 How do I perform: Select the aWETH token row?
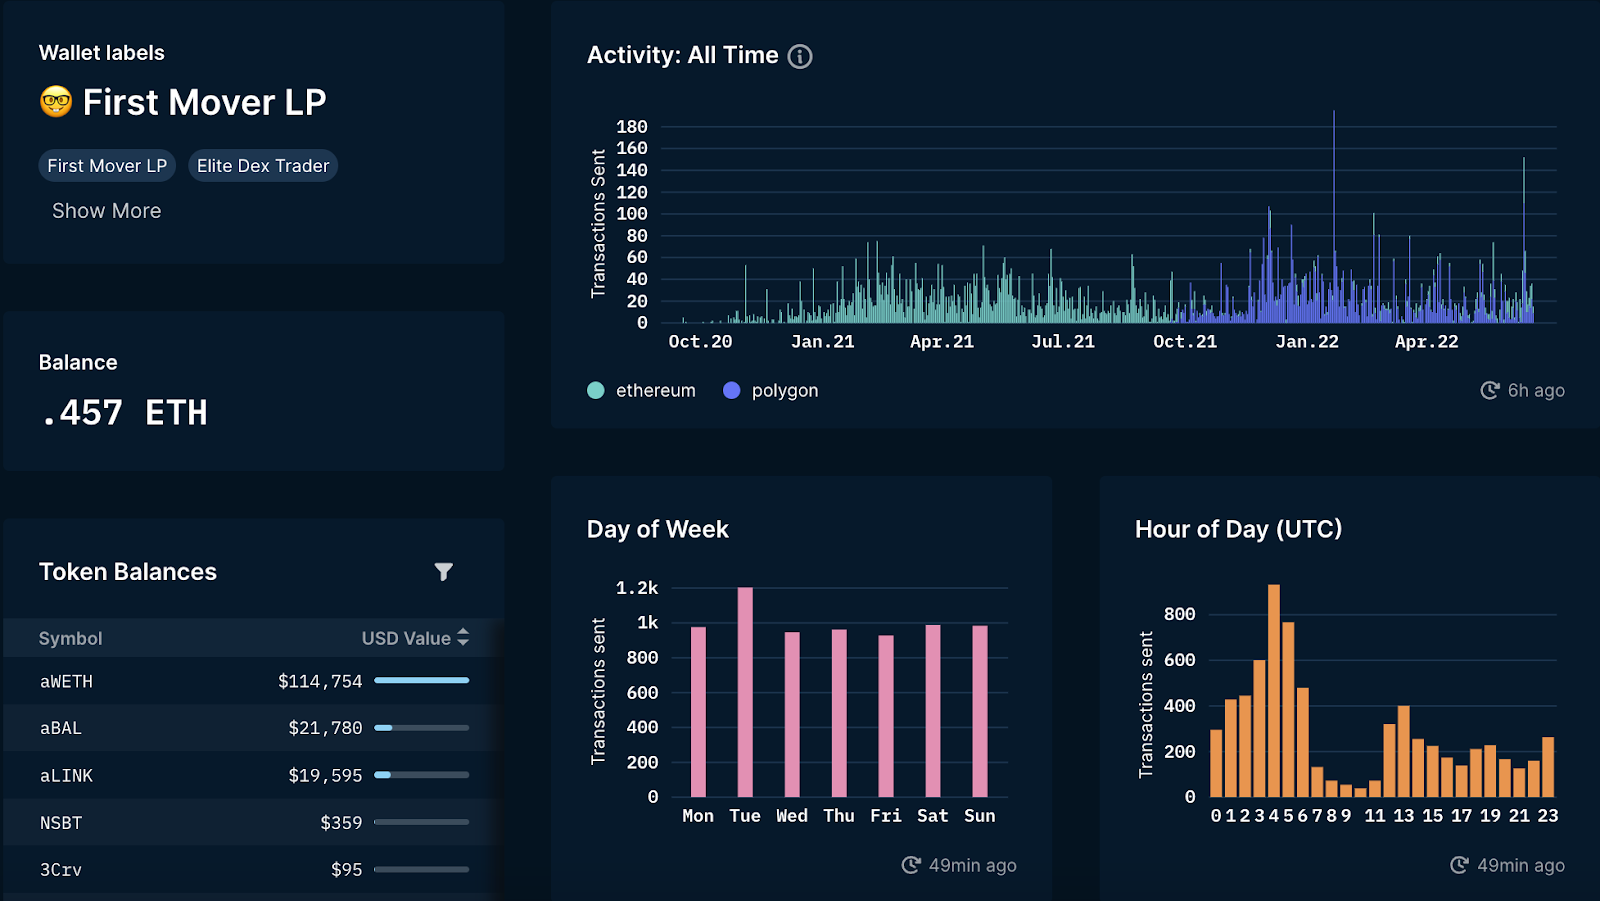tap(254, 681)
